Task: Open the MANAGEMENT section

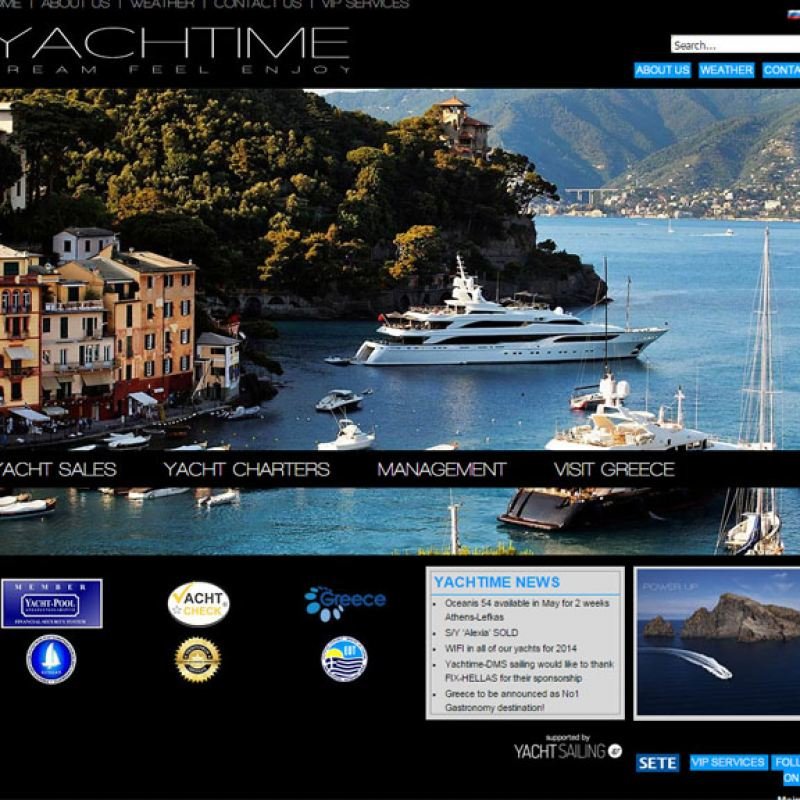Action: [442, 469]
